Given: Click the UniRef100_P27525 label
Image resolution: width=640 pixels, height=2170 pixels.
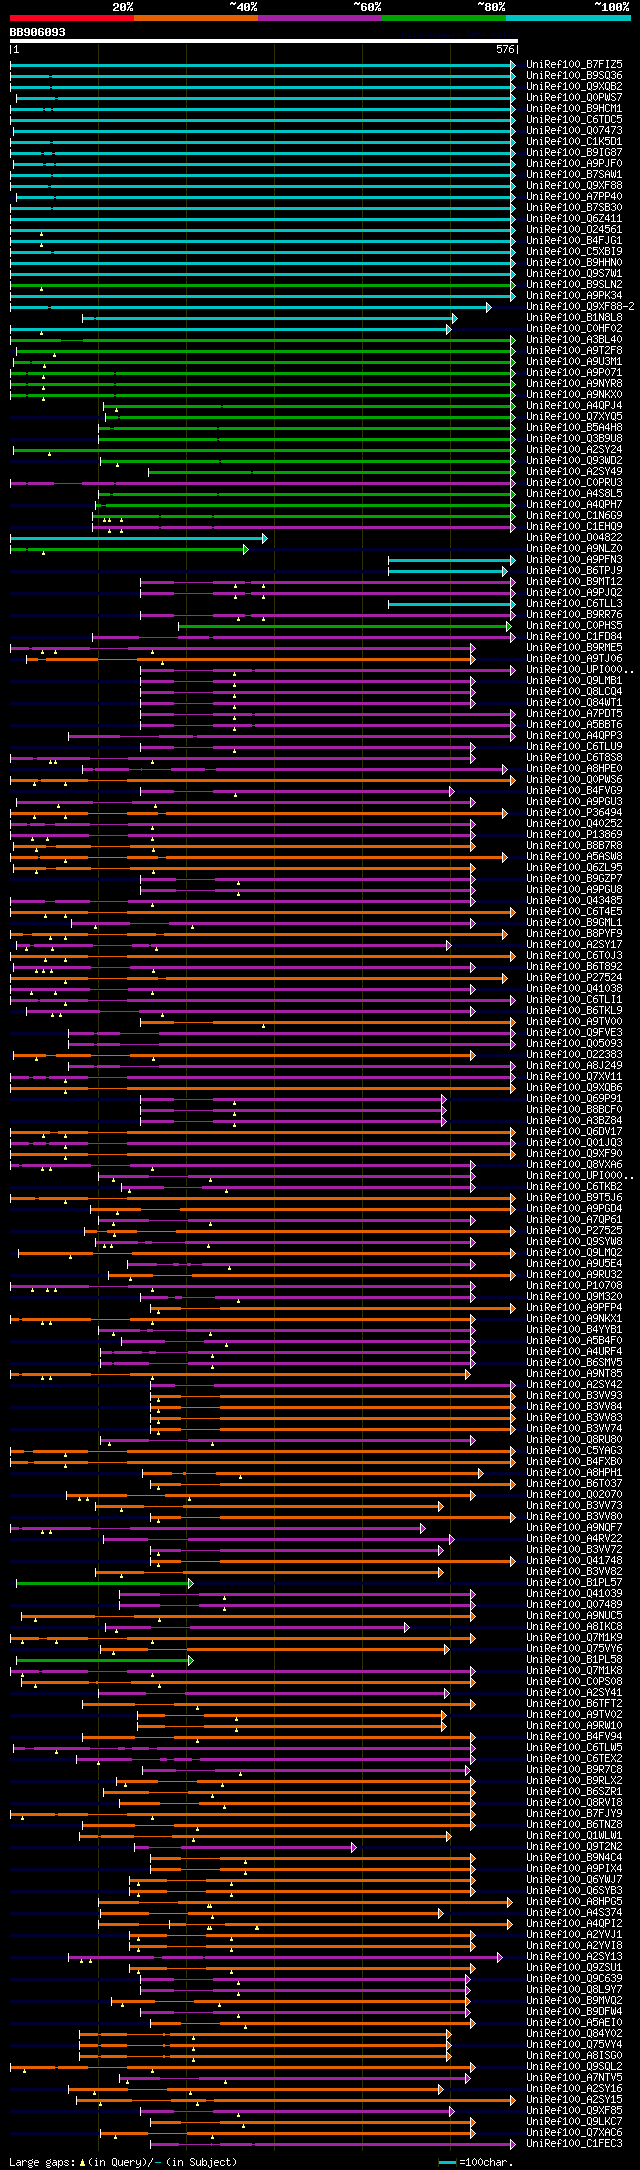Looking at the screenshot, I should coord(574,1230).
